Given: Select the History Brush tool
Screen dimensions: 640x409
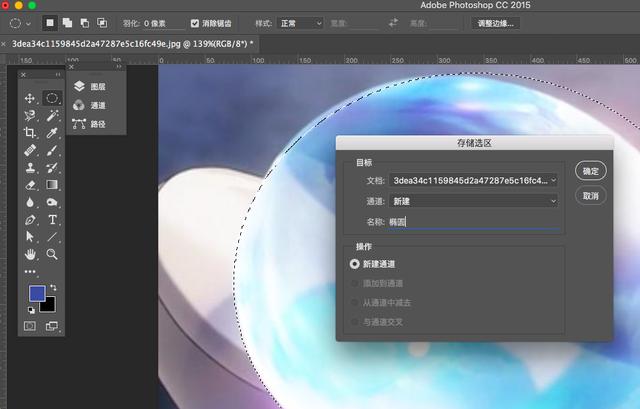Looking at the screenshot, I should (x=52, y=167).
